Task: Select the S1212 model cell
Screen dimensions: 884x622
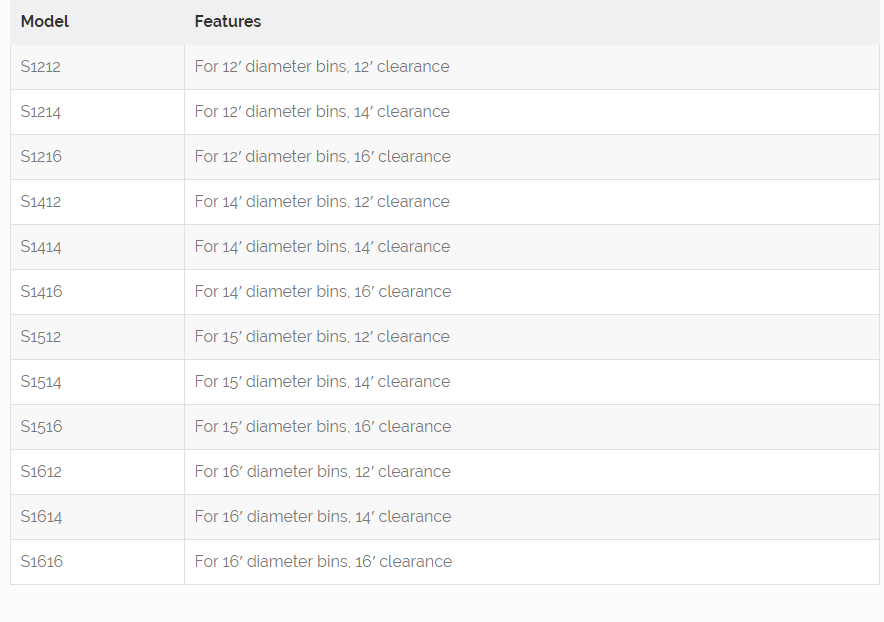Action: tap(41, 67)
